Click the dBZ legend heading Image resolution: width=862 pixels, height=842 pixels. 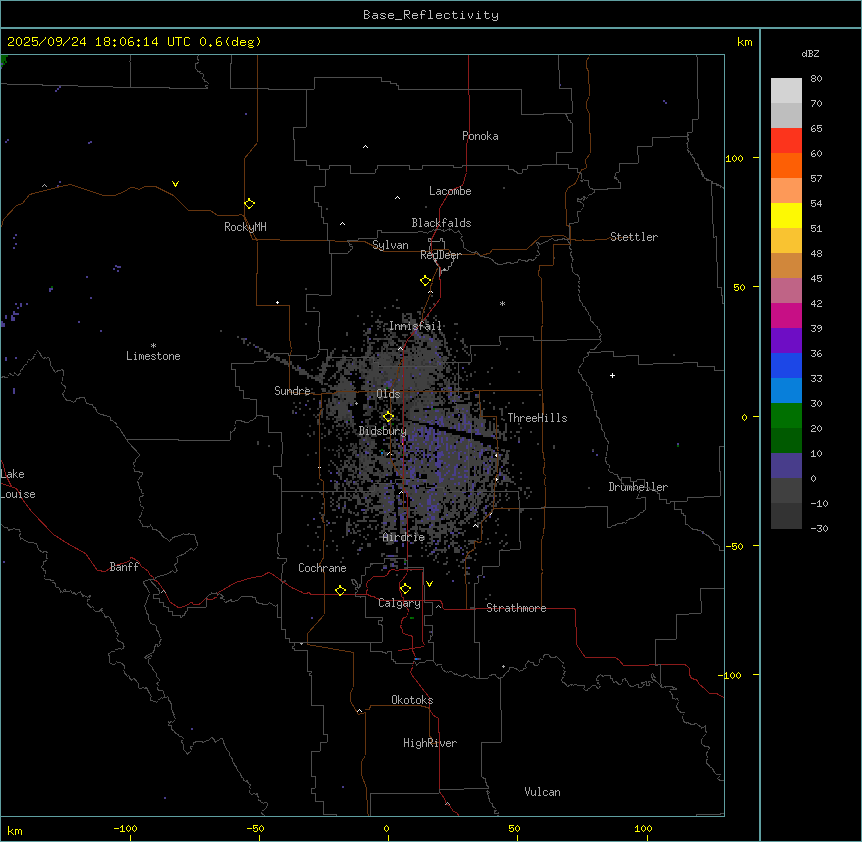(811, 53)
